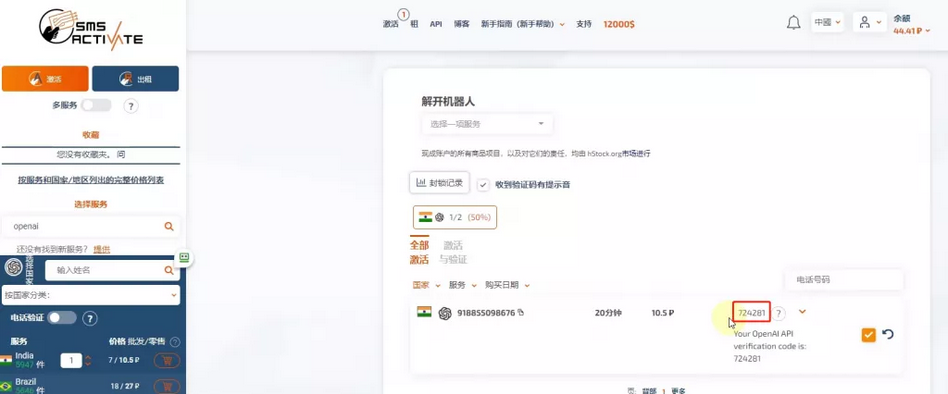Open the 按国家分类 dropdown
The width and height of the screenshot is (948, 394).
[91, 295]
